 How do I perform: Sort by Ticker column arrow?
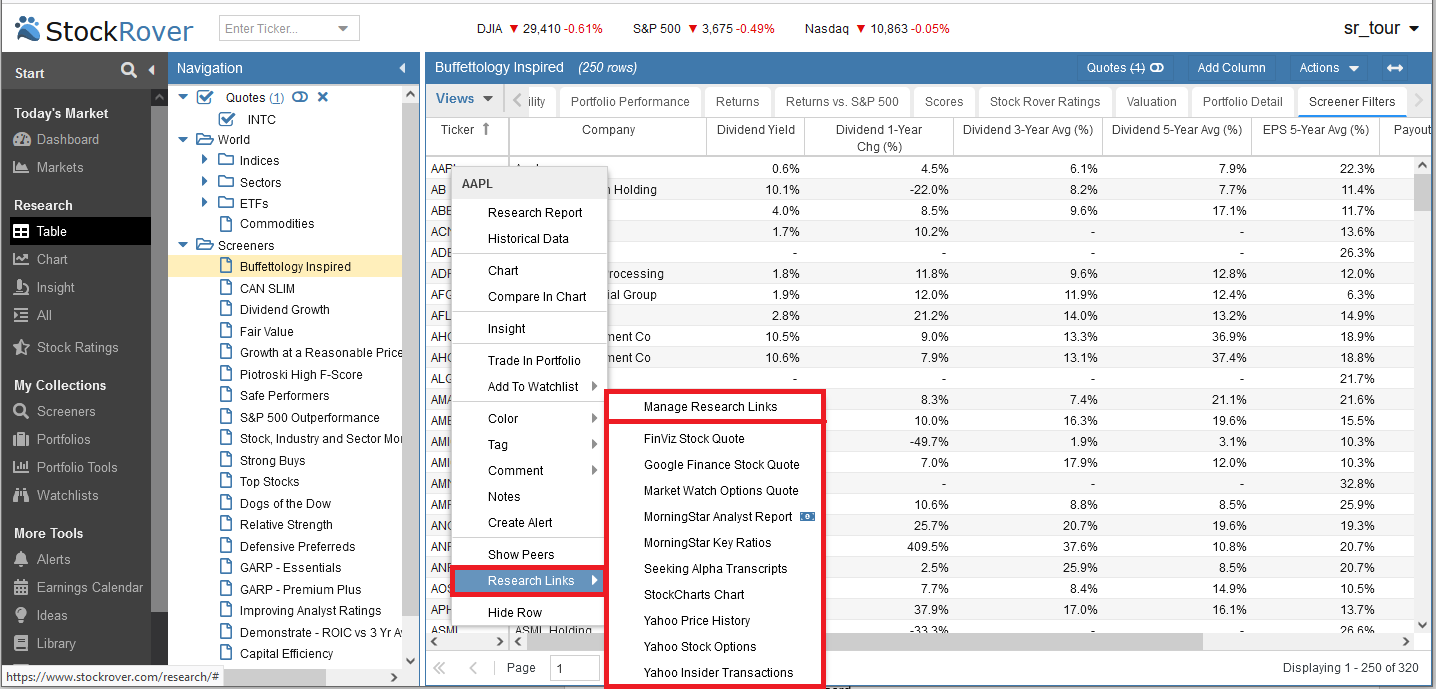[x=487, y=129]
